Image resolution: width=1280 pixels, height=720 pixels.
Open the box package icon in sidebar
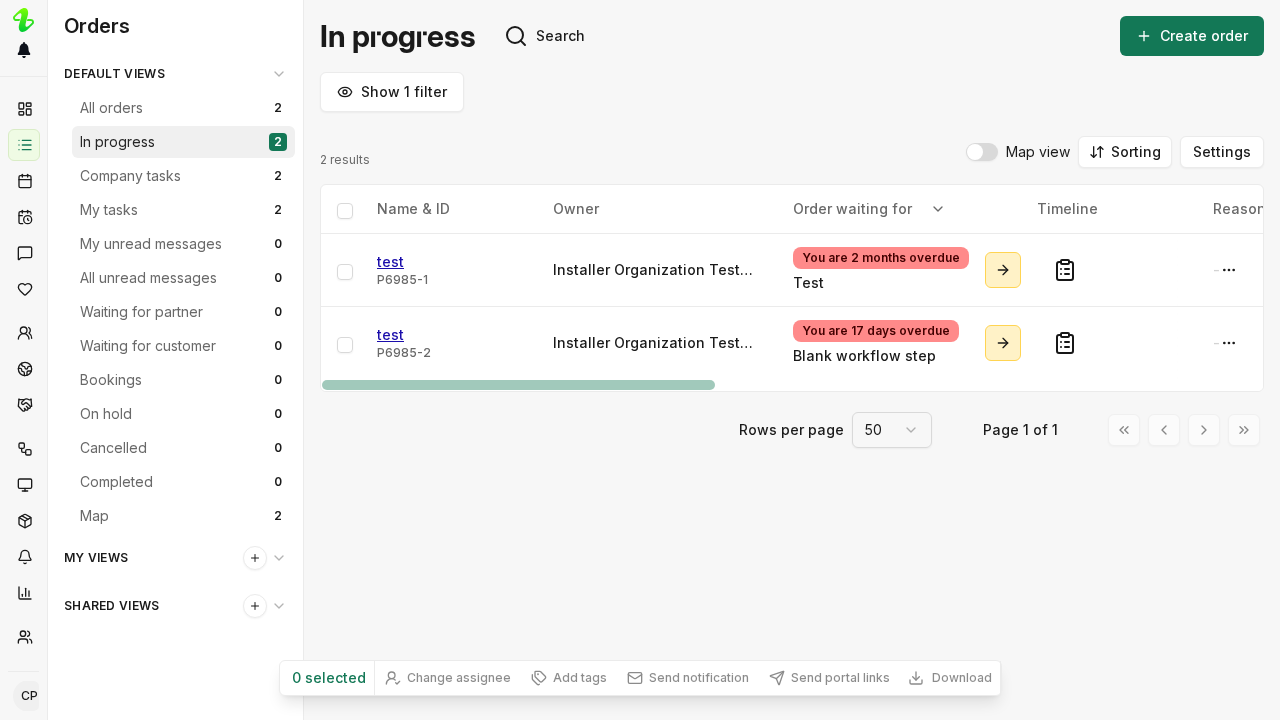25,521
